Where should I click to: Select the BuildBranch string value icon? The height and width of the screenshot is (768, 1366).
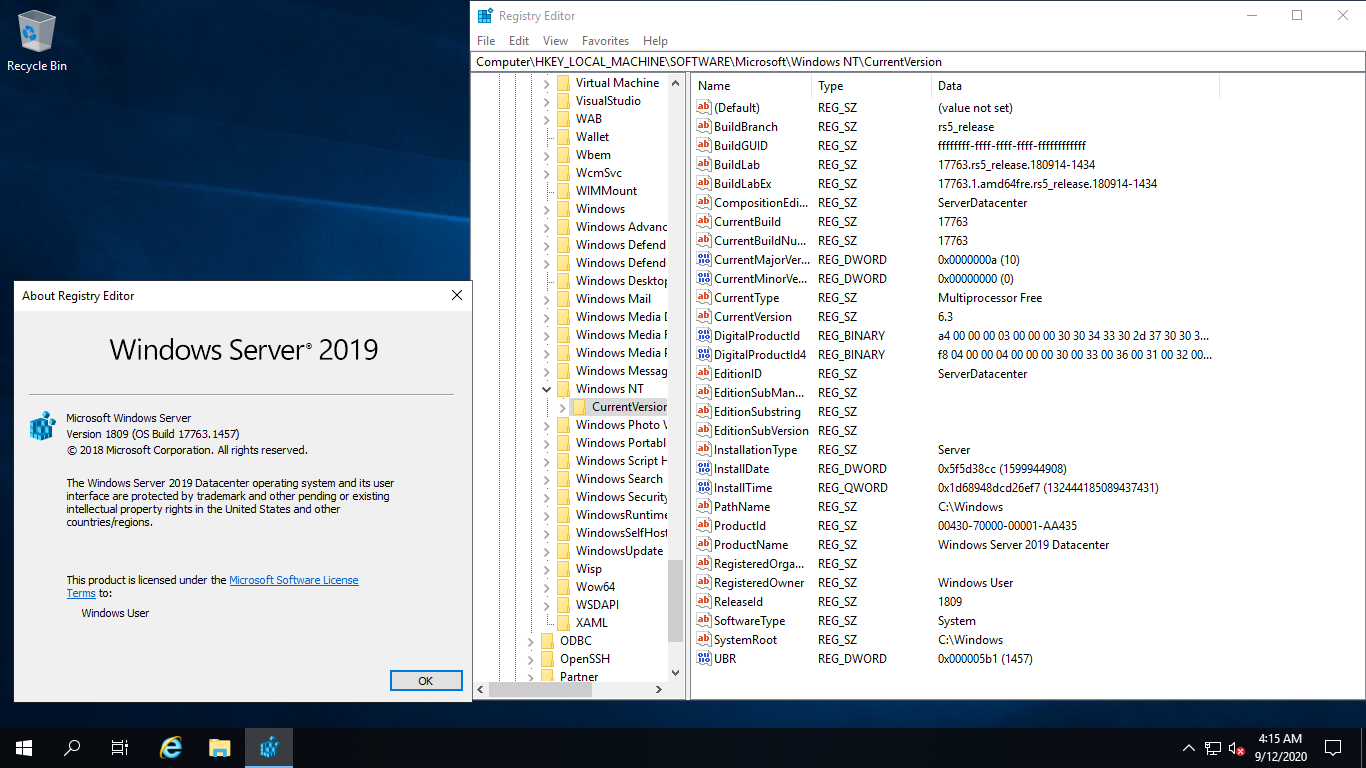tap(704, 127)
